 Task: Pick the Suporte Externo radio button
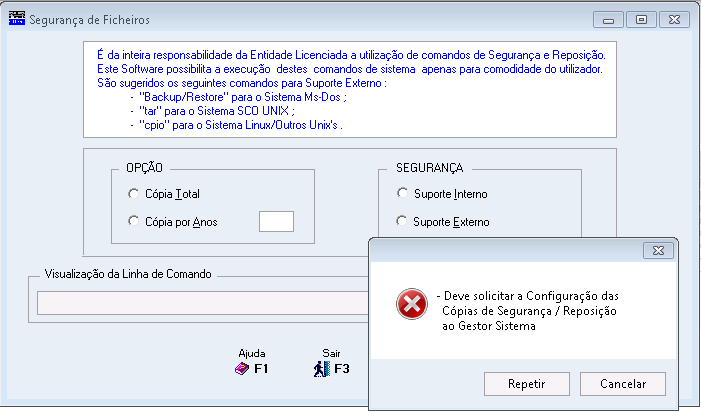tap(402, 221)
